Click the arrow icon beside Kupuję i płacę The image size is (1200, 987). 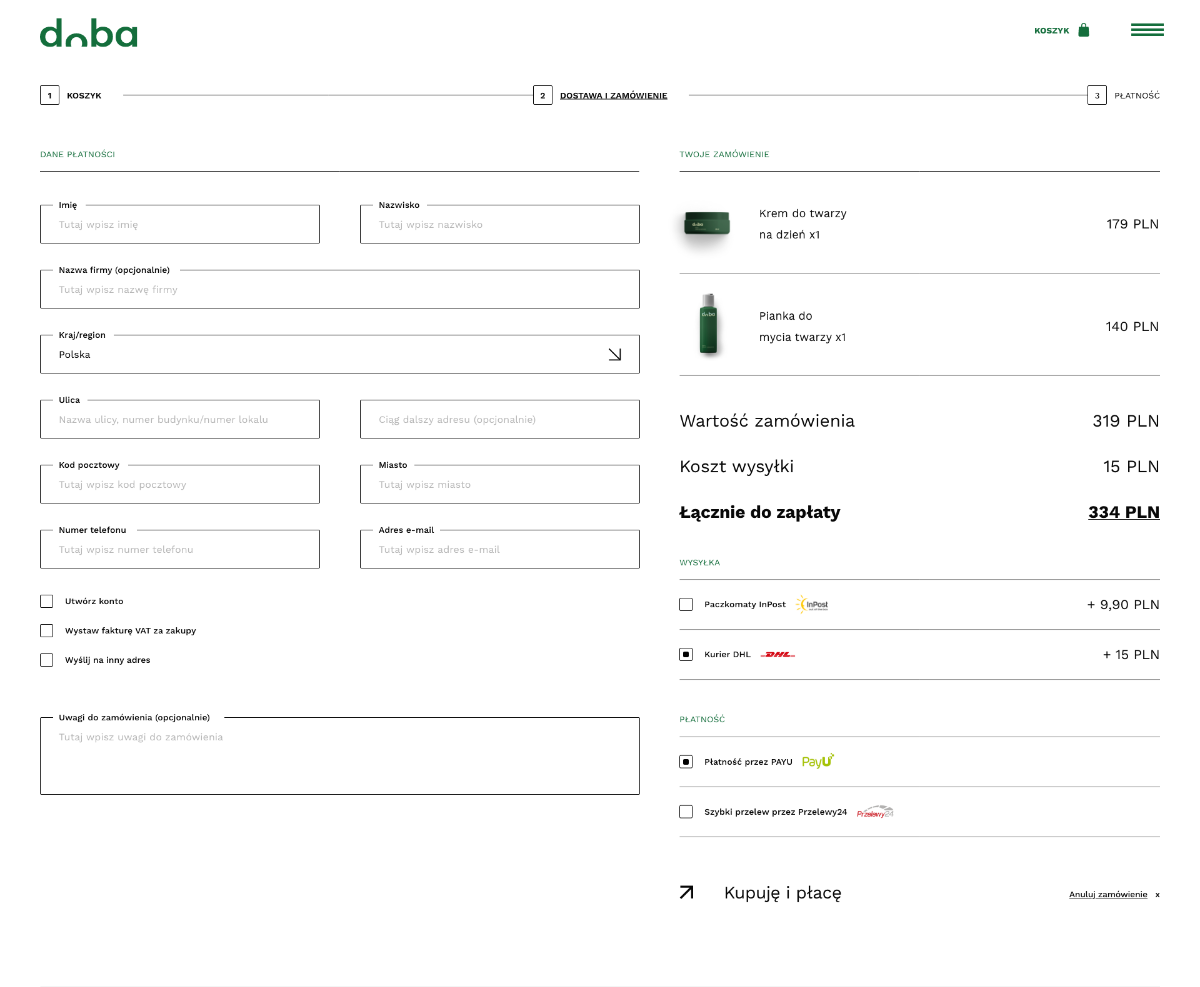[686, 892]
